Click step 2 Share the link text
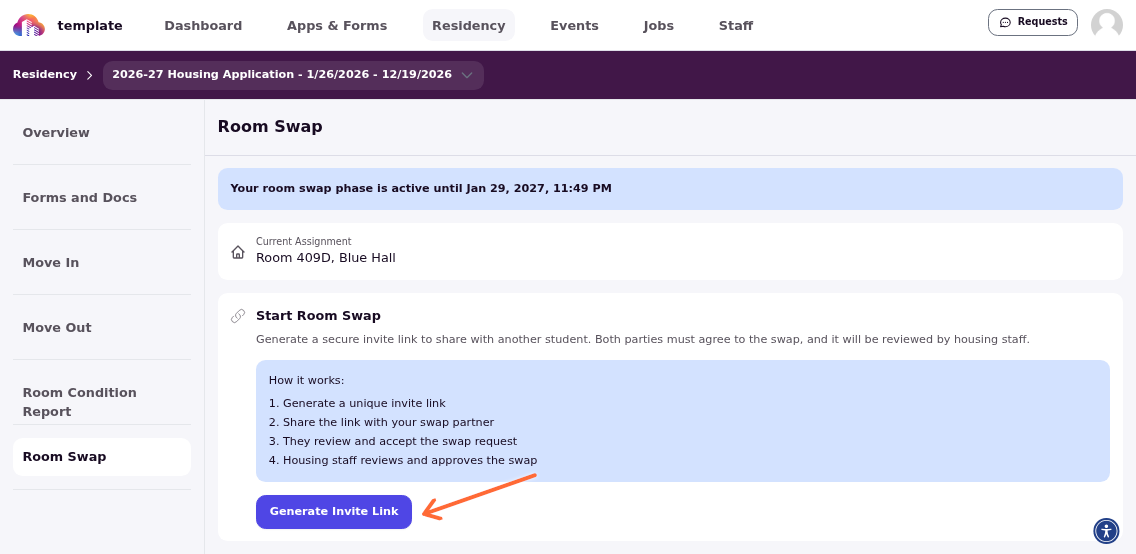This screenshot has height=554, width=1136. click(381, 422)
